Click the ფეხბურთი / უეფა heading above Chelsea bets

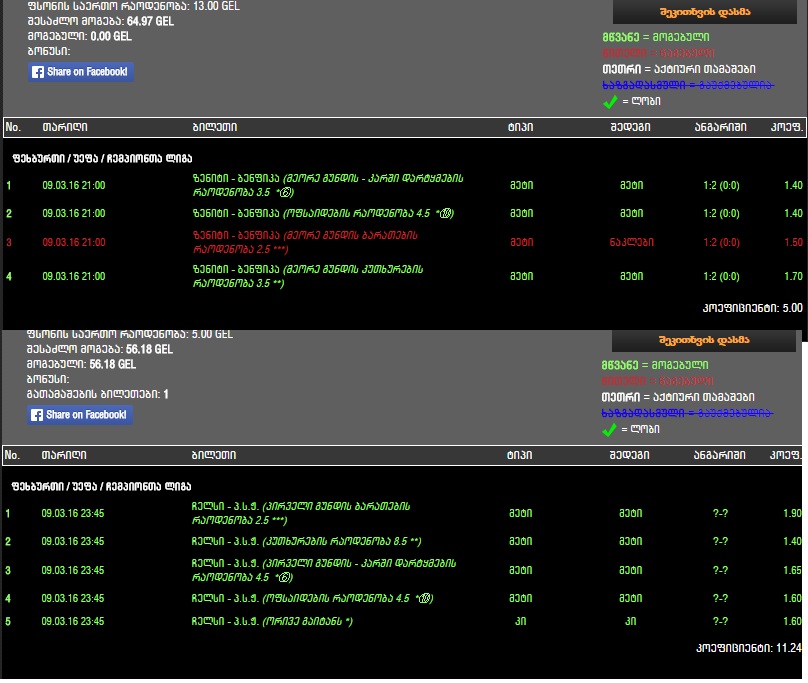[x=101, y=487]
